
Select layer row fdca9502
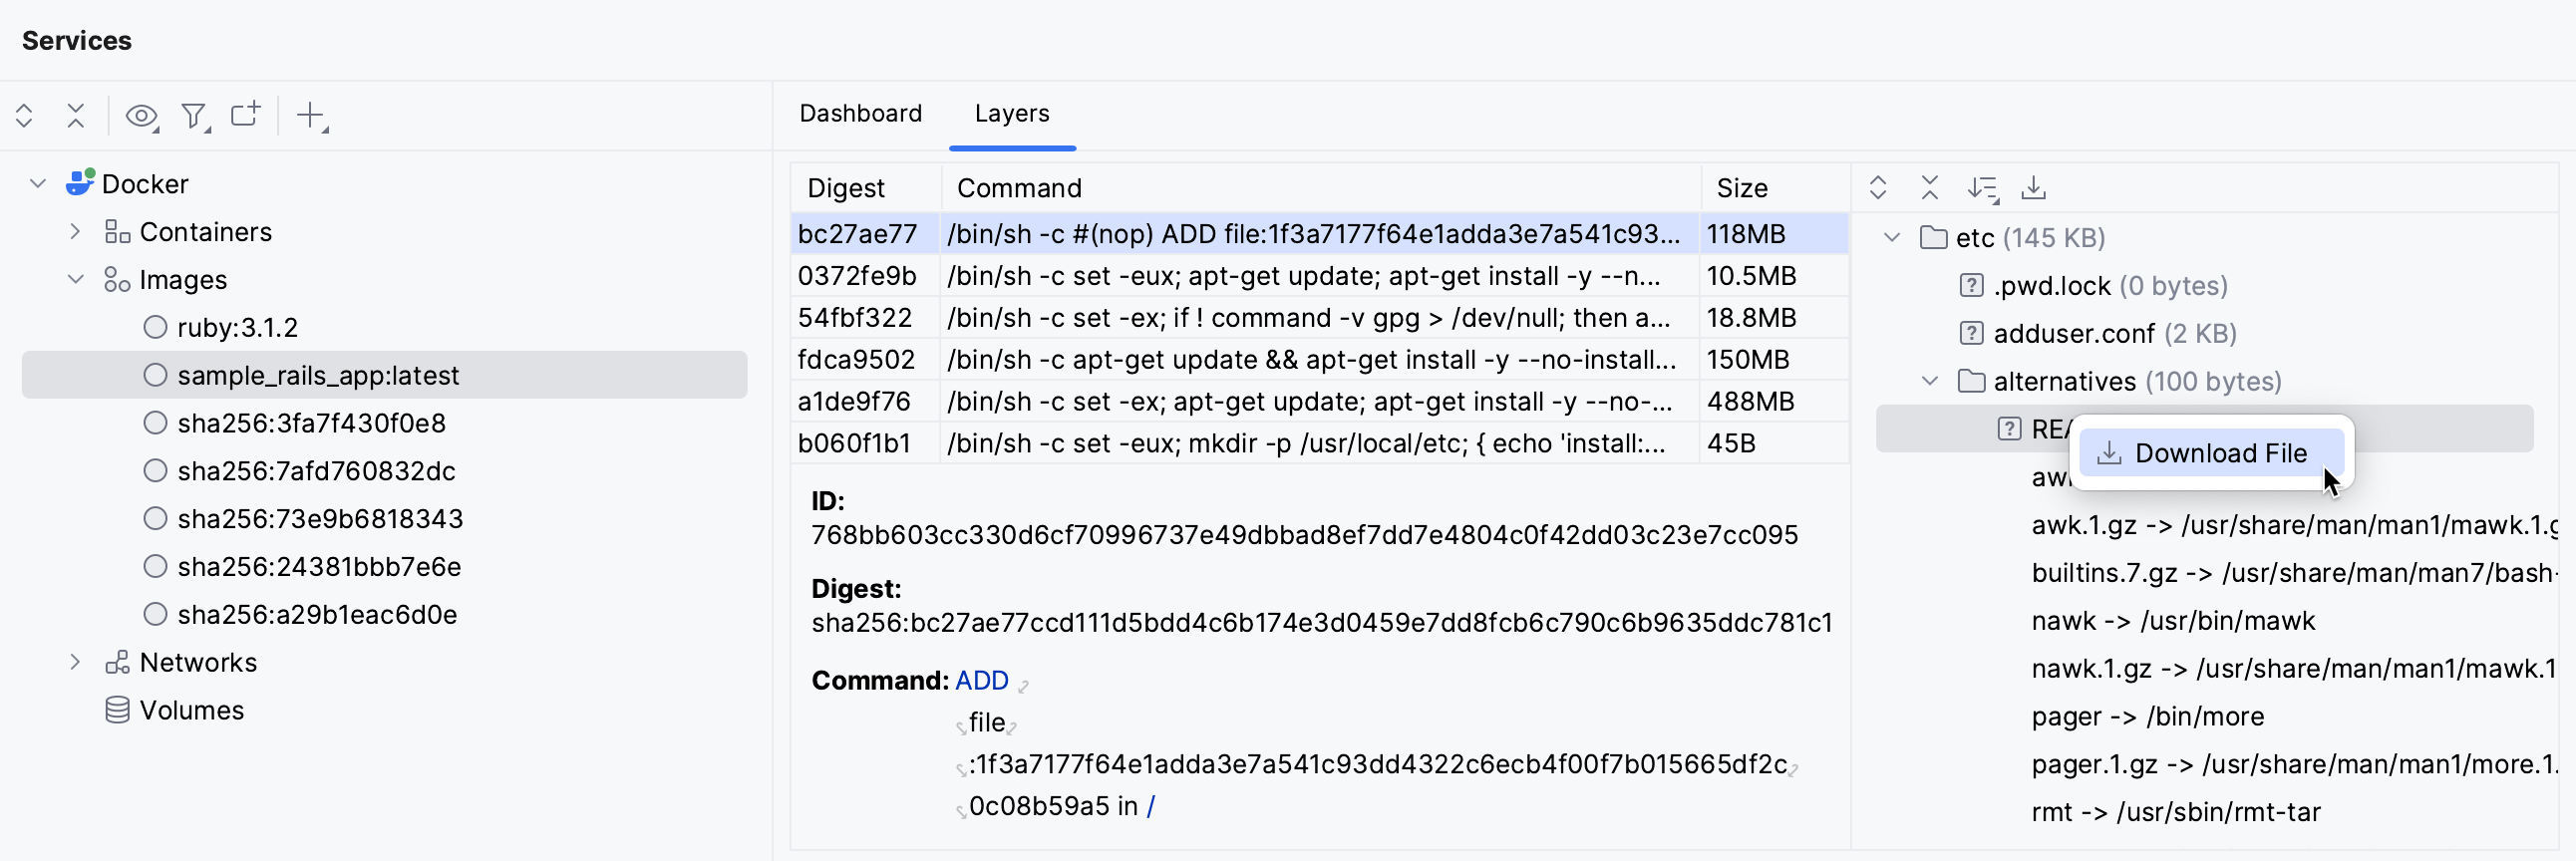pyautogui.click(x=1320, y=360)
